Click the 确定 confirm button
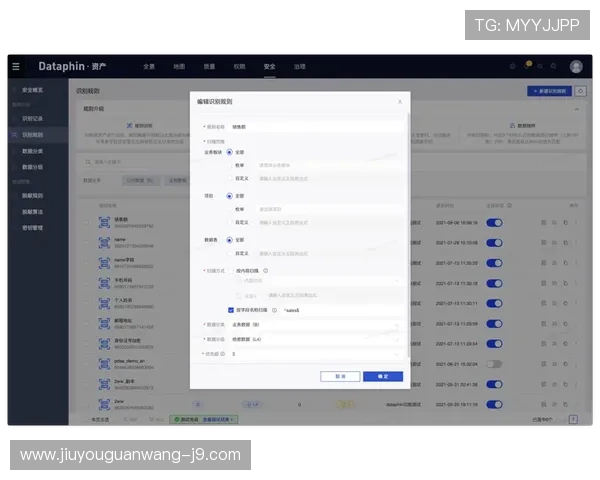 pos(383,376)
